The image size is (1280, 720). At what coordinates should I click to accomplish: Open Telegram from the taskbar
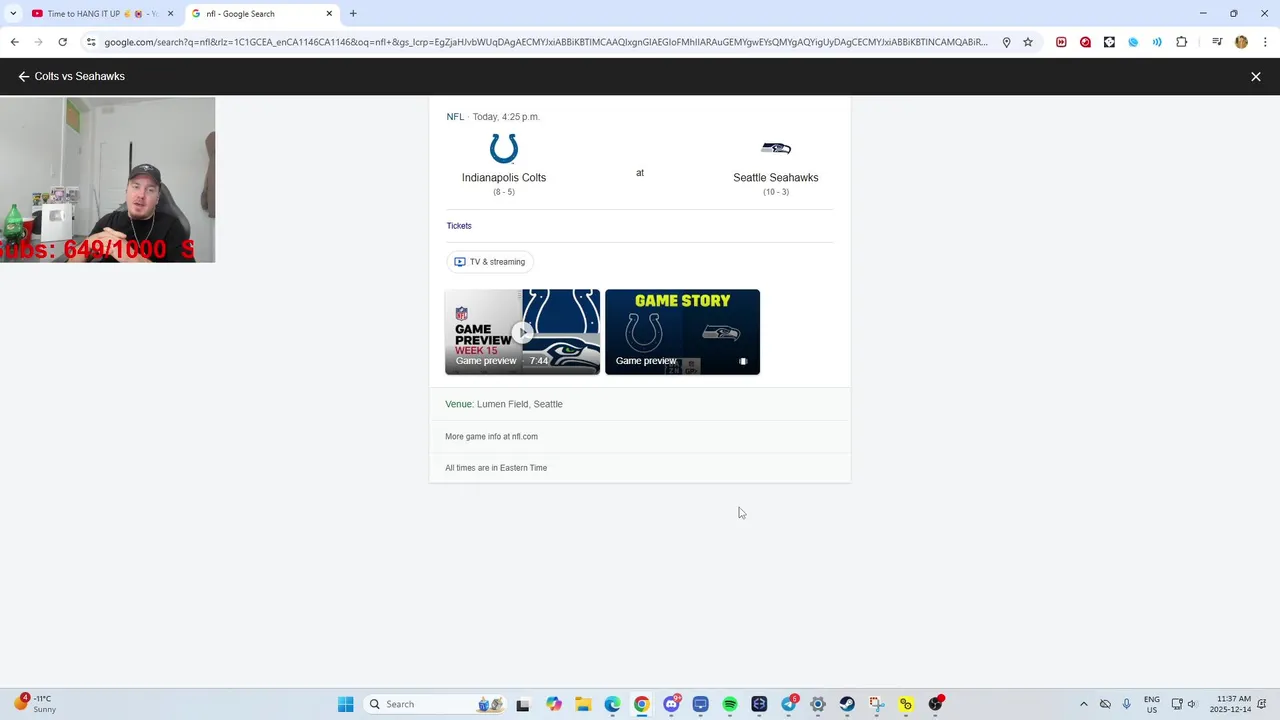(x=789, y=704)
